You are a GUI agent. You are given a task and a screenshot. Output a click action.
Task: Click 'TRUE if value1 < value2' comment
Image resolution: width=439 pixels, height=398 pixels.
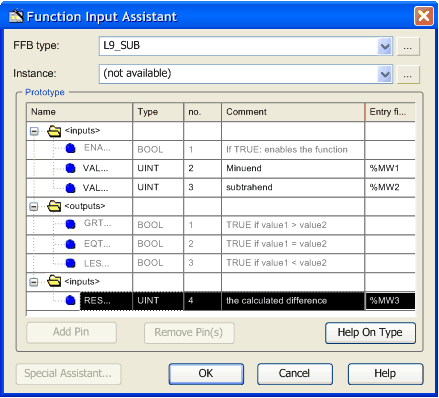point(276,263)
